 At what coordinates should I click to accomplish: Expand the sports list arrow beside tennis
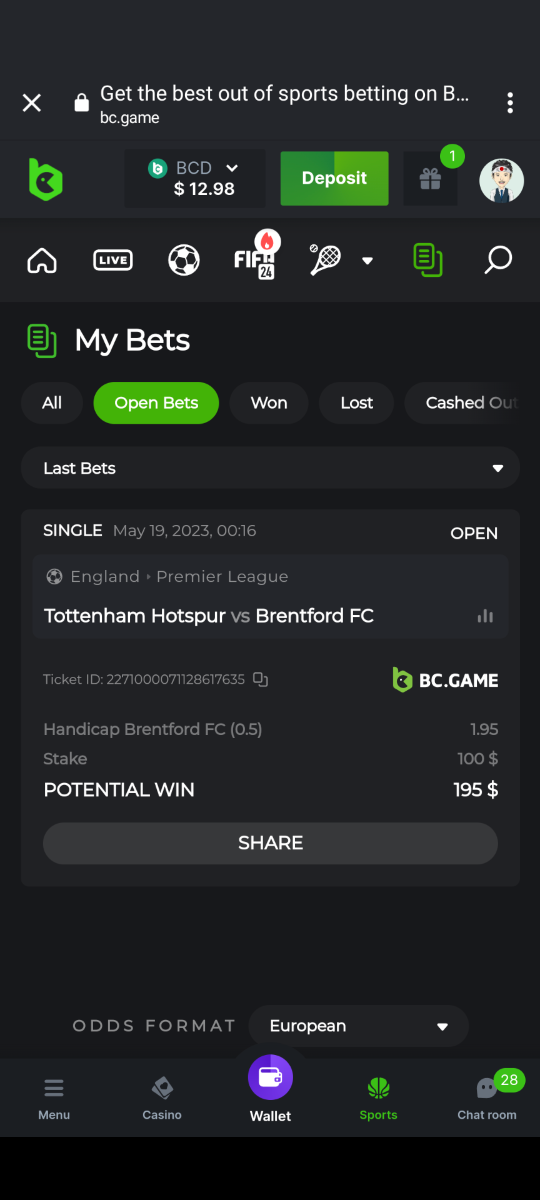367,261
